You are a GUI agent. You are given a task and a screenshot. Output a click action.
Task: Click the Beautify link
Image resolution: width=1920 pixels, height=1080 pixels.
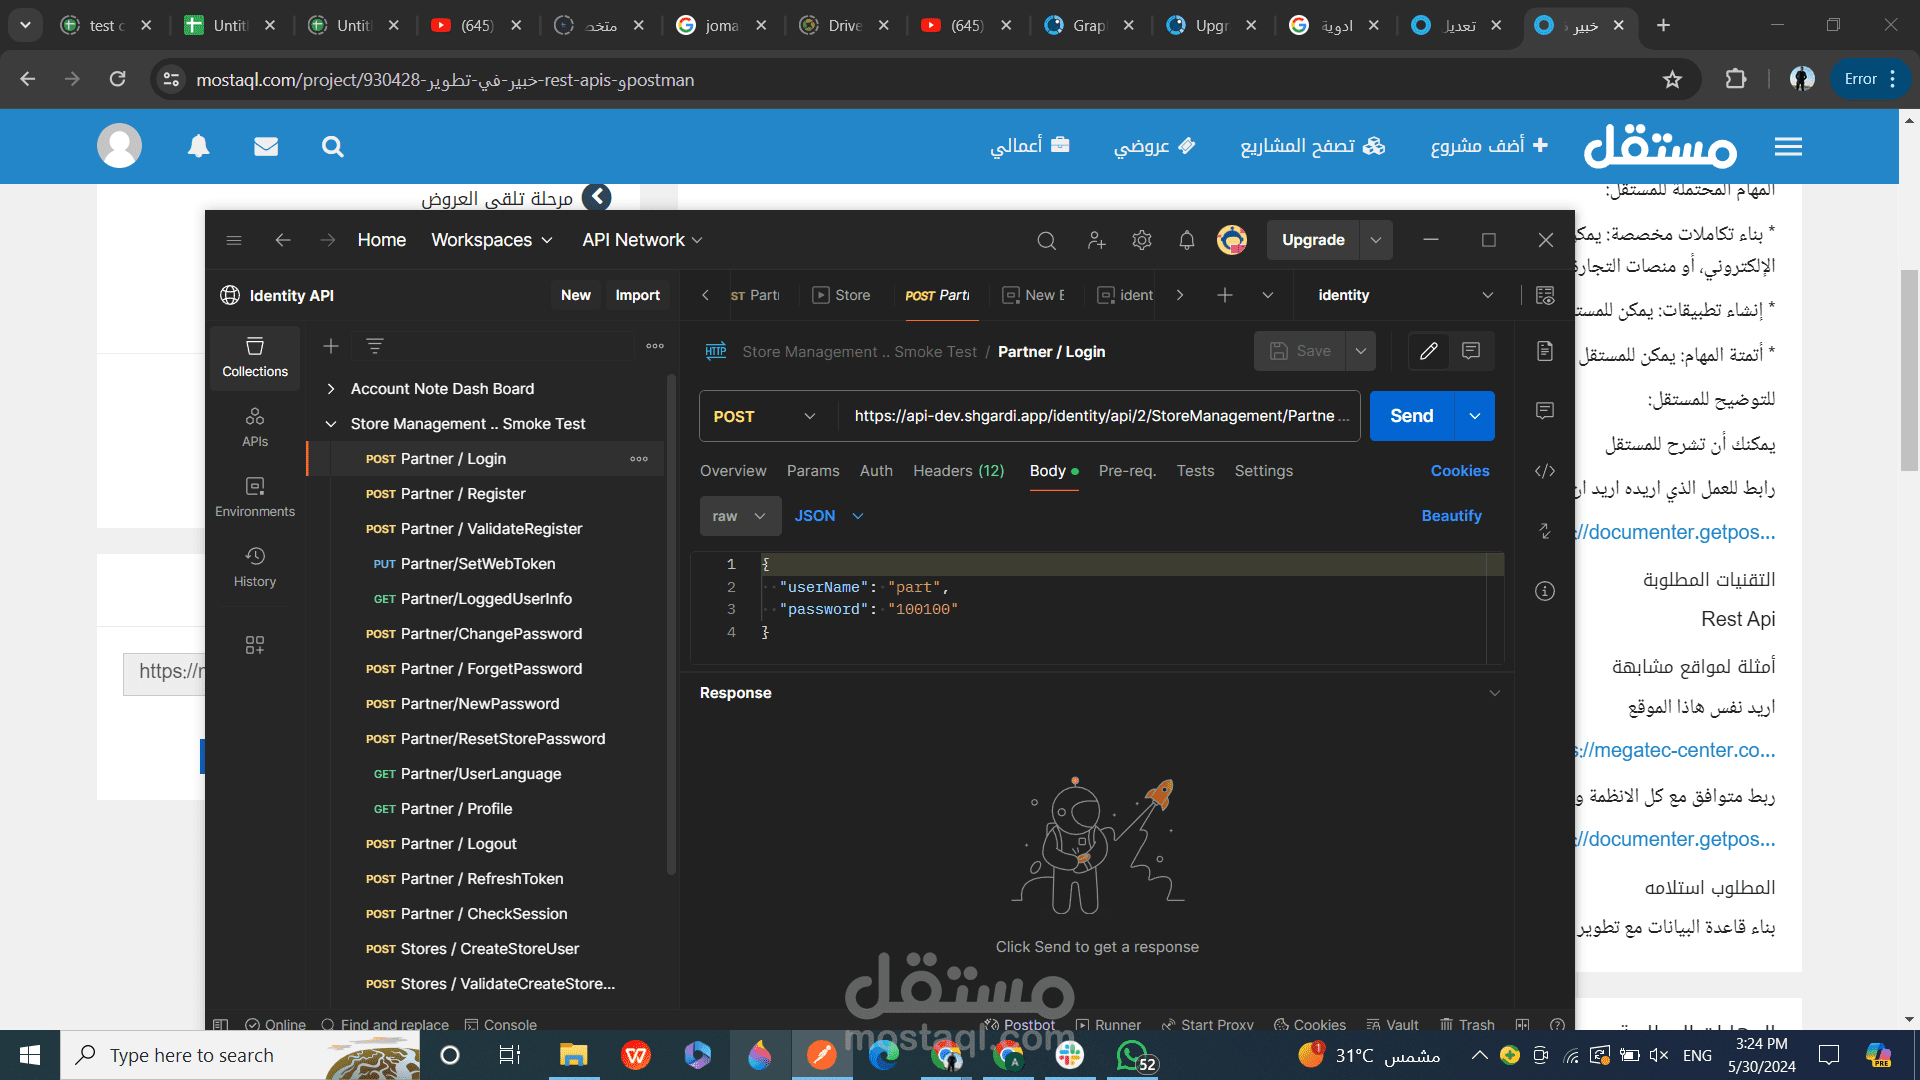tap(1451, 516)
